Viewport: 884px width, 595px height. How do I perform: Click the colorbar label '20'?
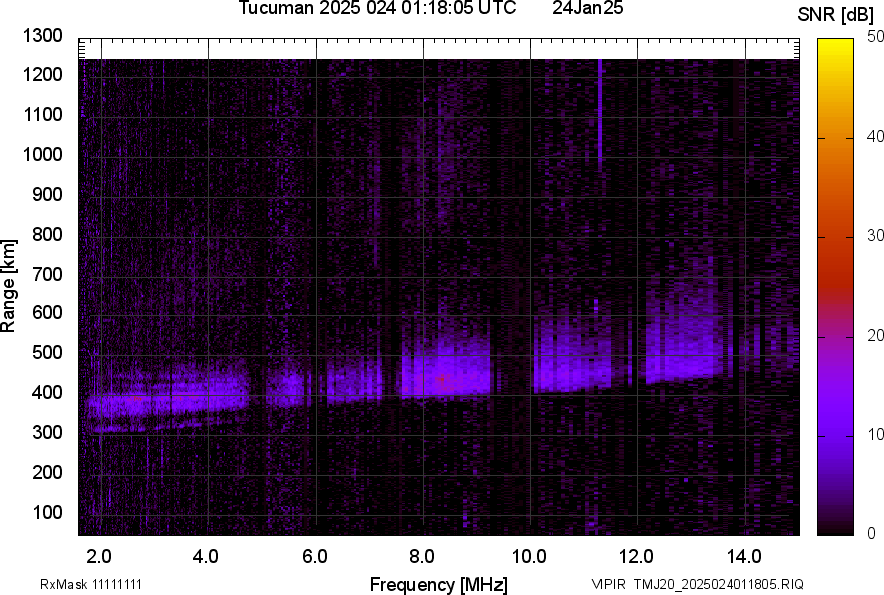click(876, 335)
